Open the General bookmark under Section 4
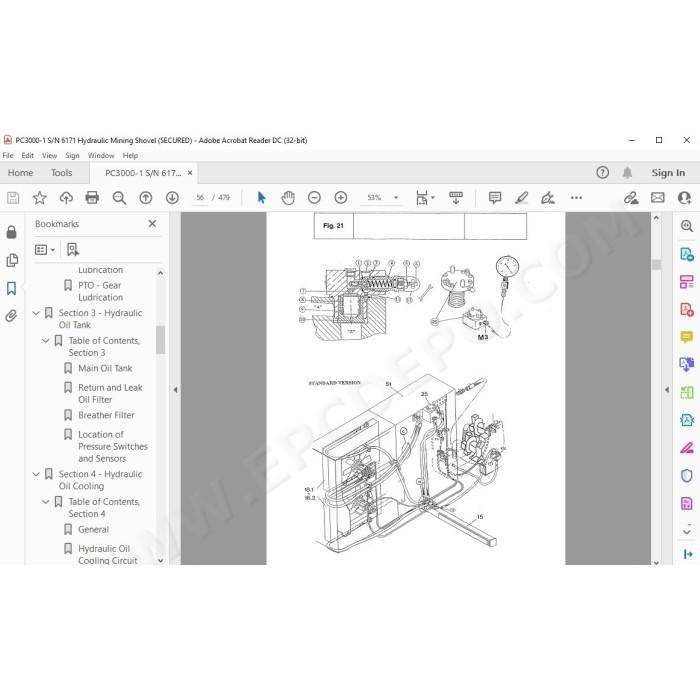 pos(93,529)
